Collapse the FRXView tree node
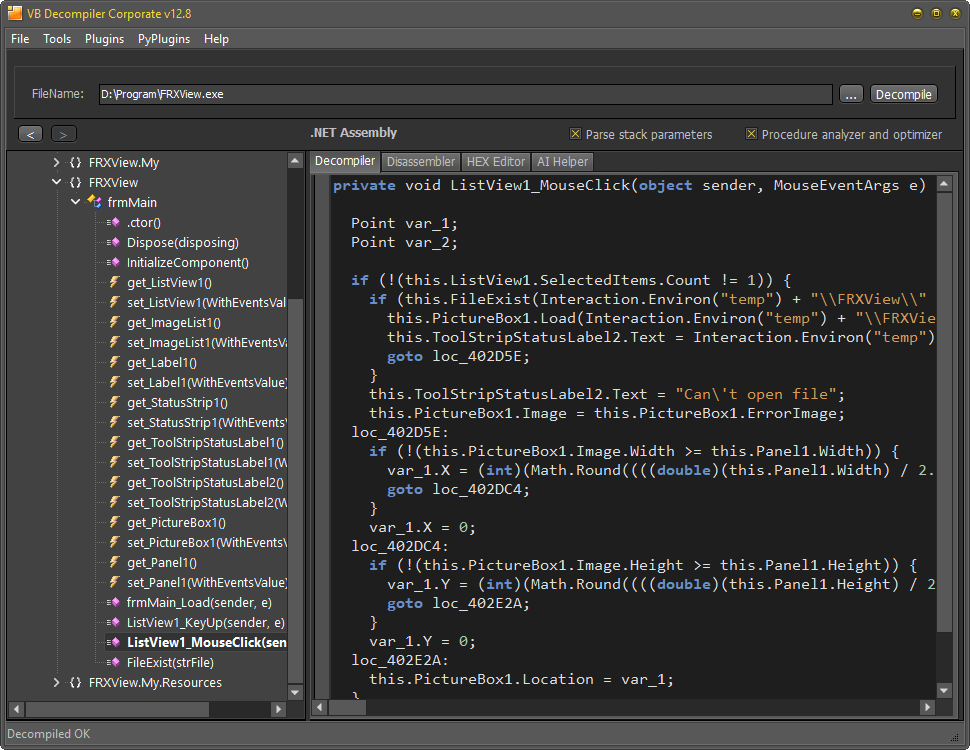The height and width of the screenshot is (750, 970). pos(56,182)
